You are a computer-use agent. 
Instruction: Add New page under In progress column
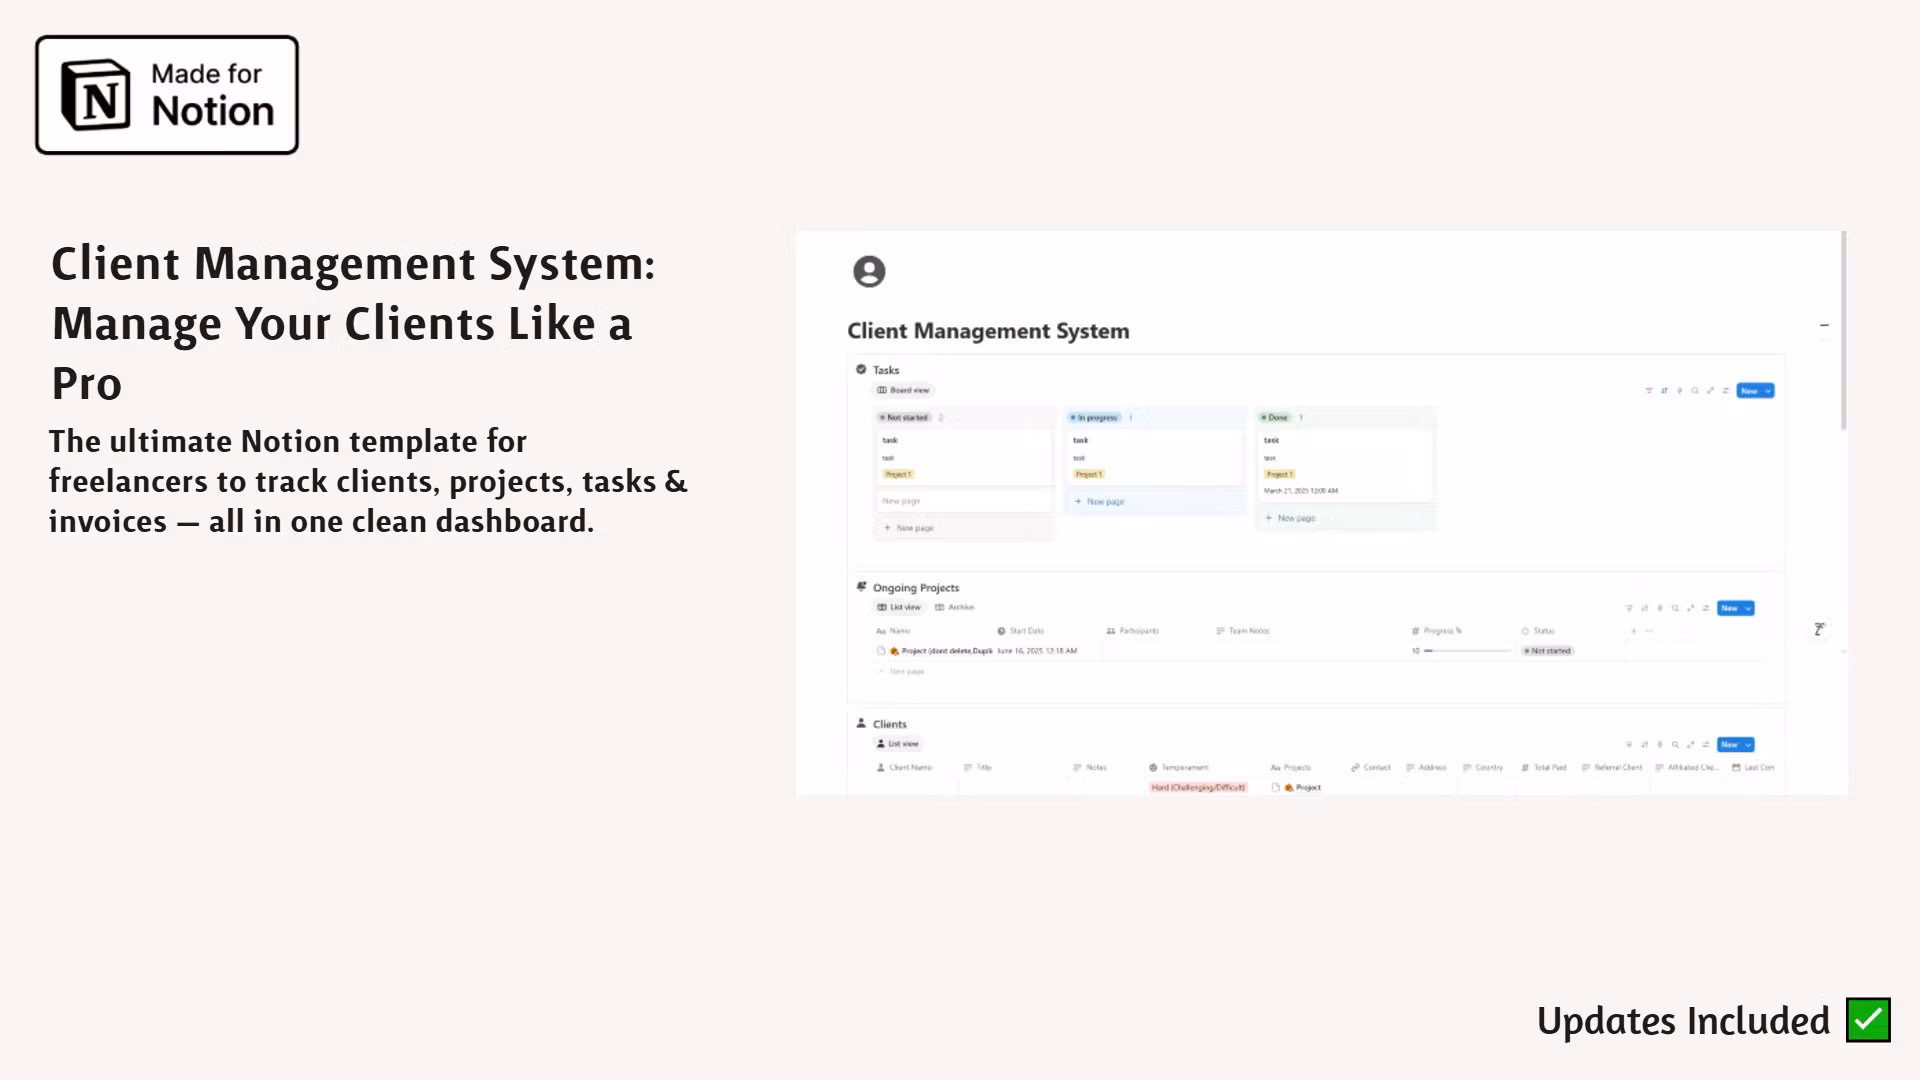[1100, 502]
